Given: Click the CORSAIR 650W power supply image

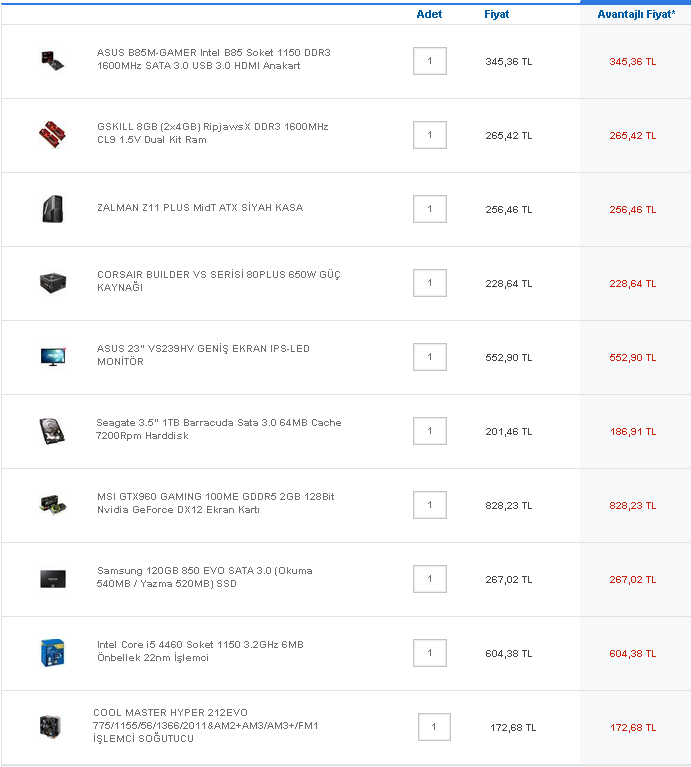Looking at the screenshot, I should point(52,282).
